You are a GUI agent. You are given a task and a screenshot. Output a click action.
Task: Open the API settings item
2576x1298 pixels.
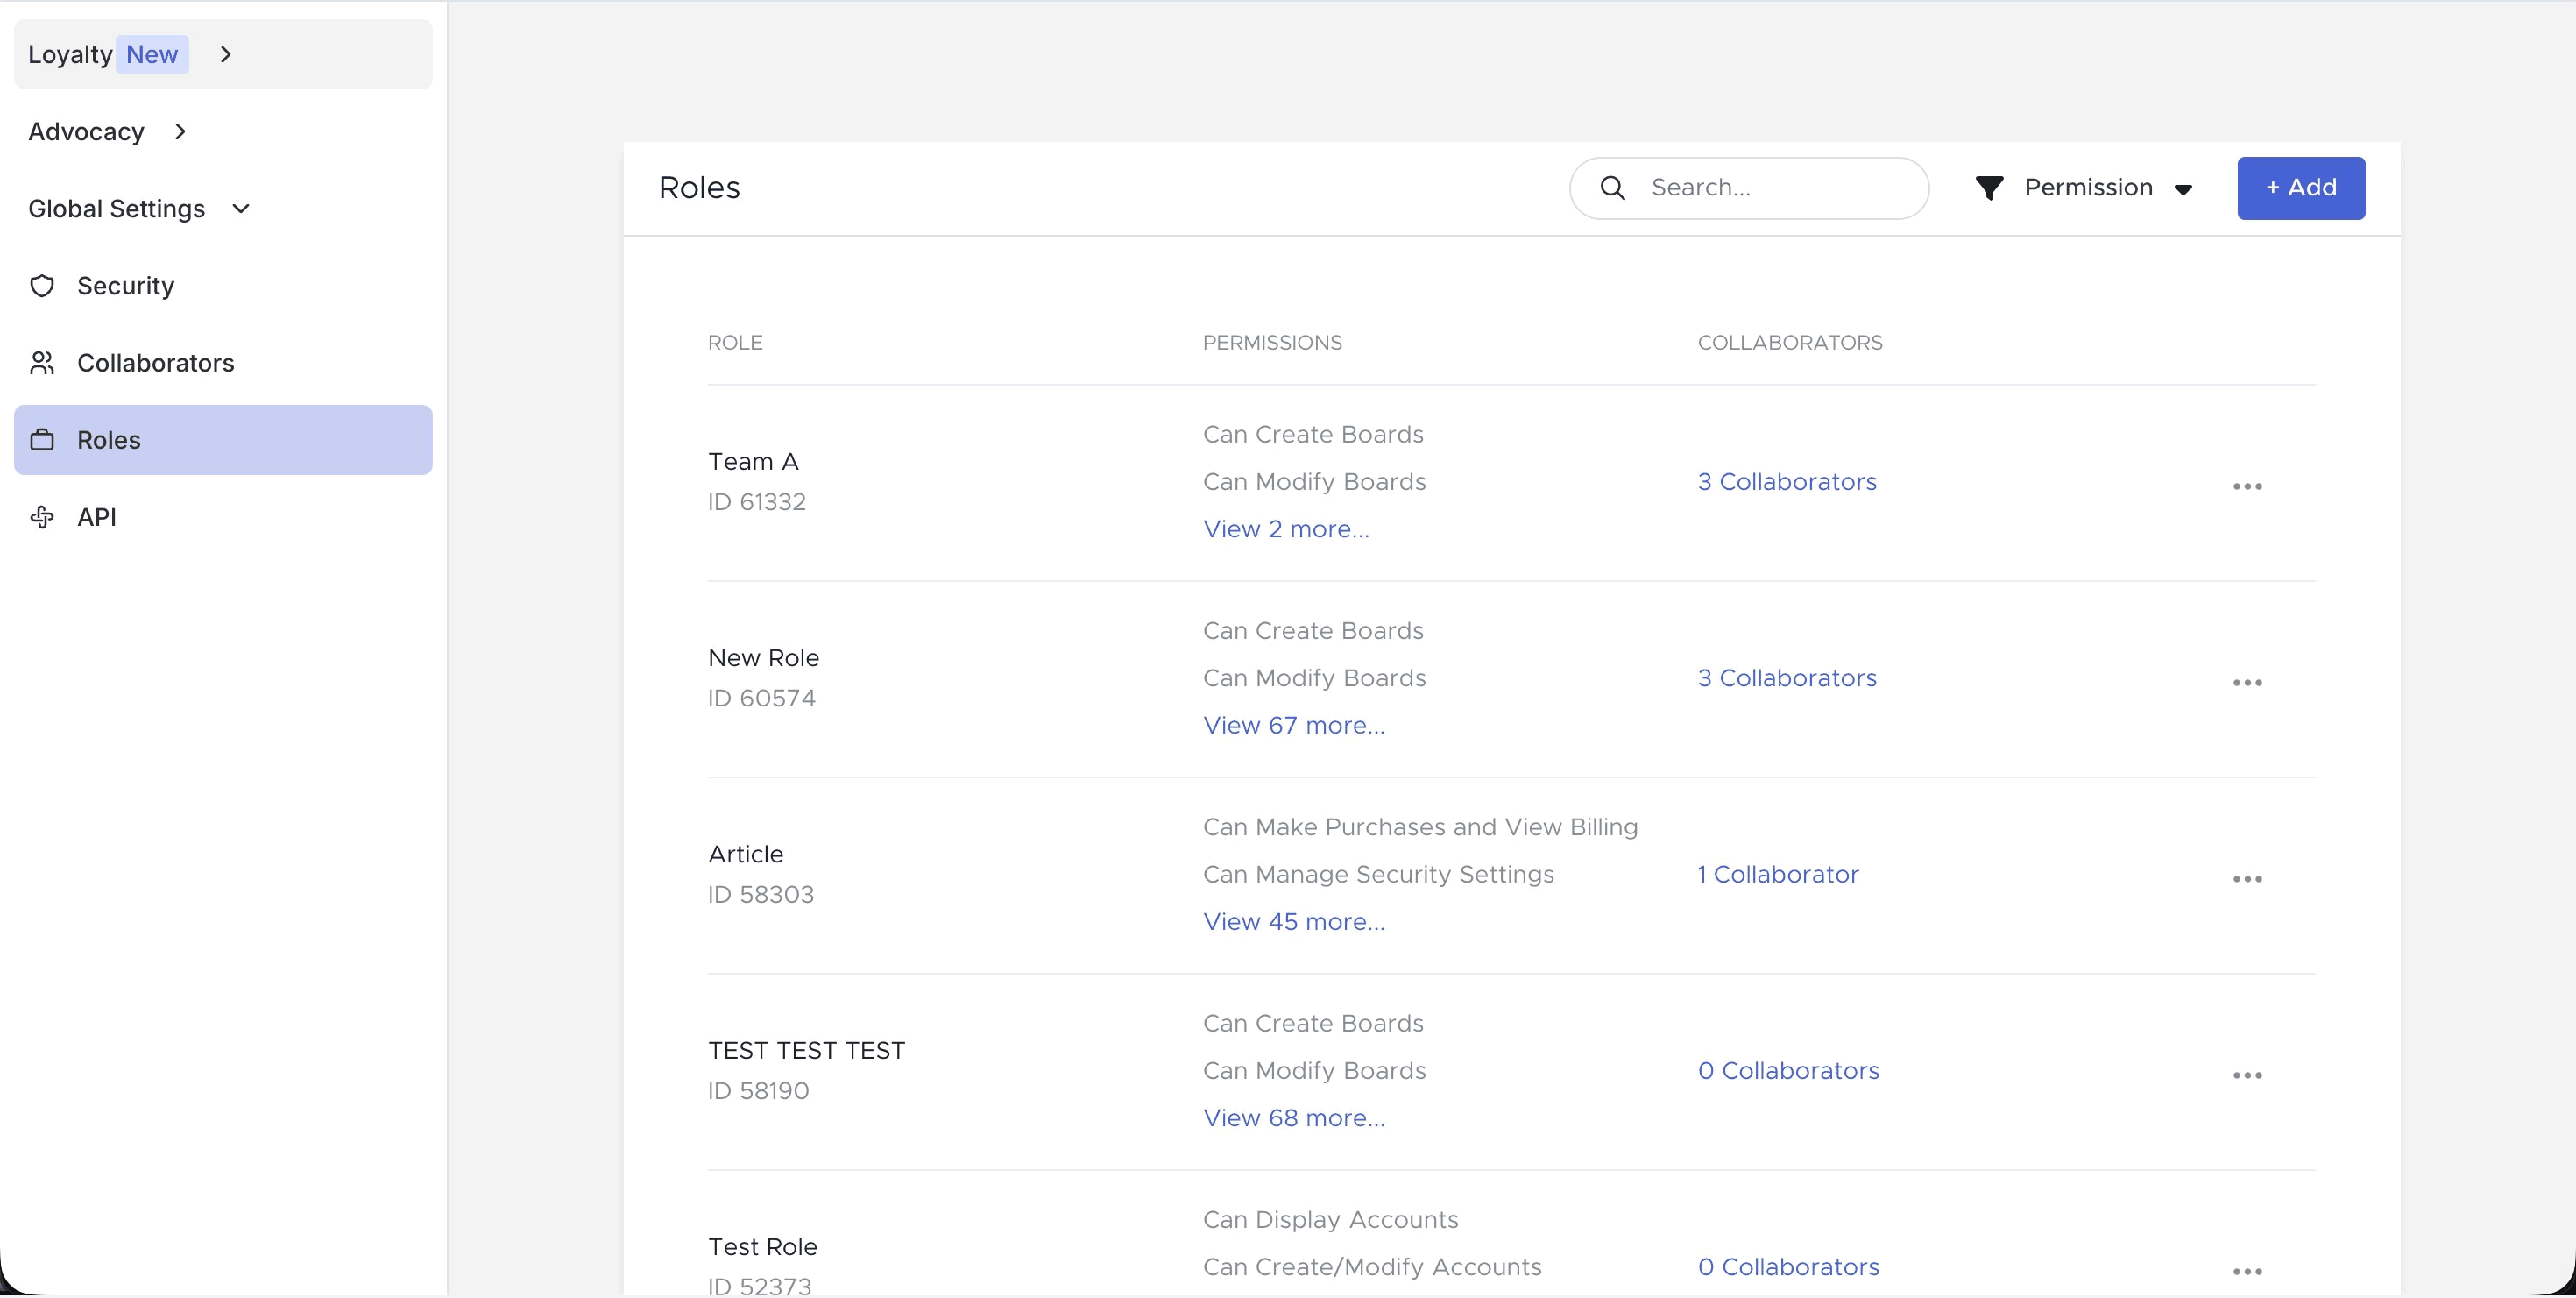pos(223,517)
